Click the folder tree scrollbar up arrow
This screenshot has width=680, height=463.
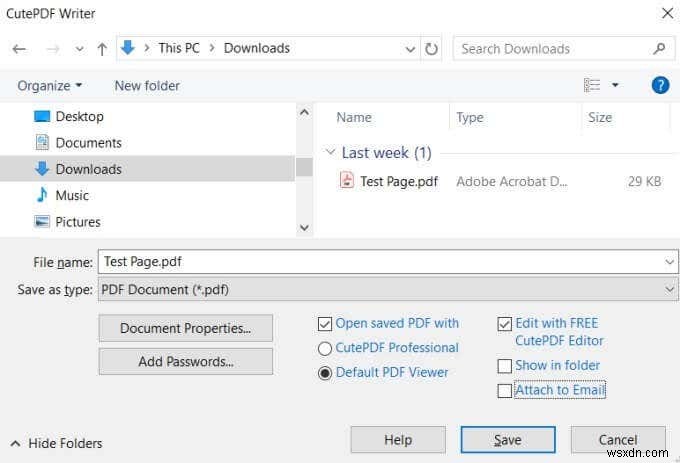tap(304, 113)
